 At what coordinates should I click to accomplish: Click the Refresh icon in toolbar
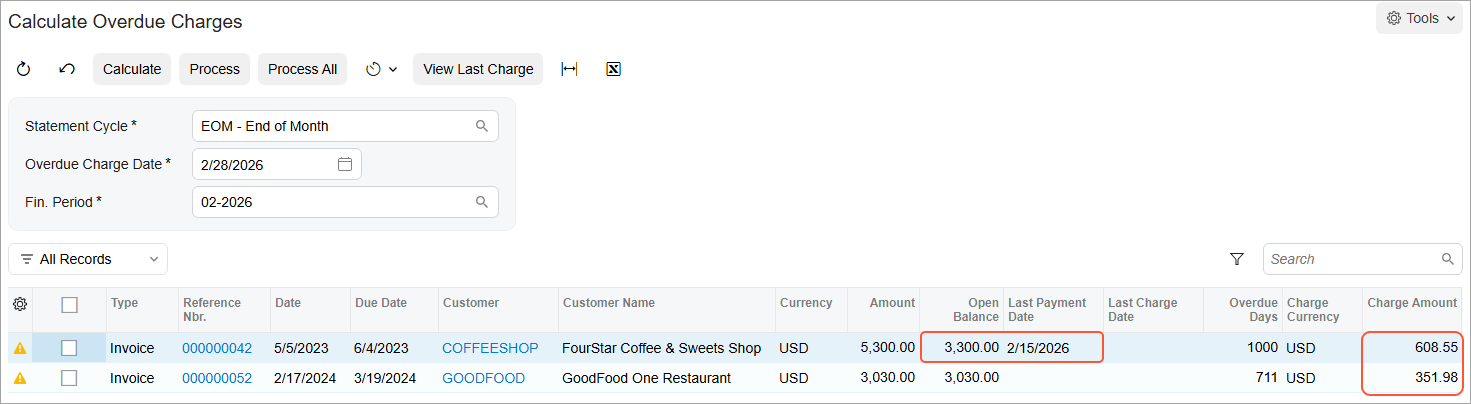[24, 69]
